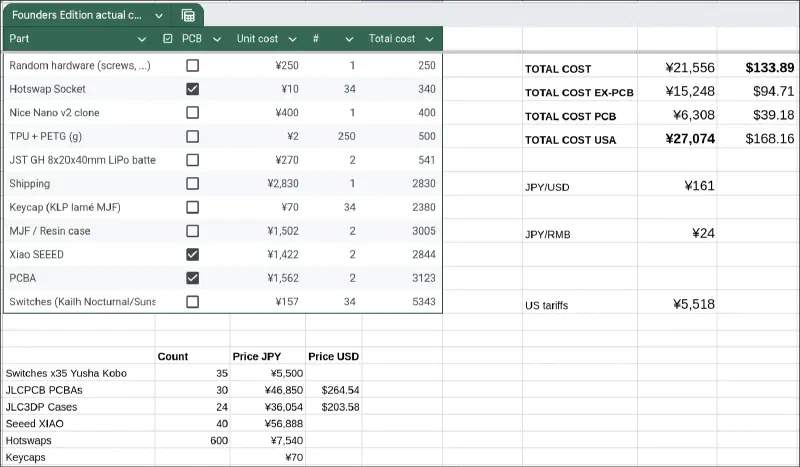
Task: Select the '$94.71' value cell
Action: (x=773, y=91)
